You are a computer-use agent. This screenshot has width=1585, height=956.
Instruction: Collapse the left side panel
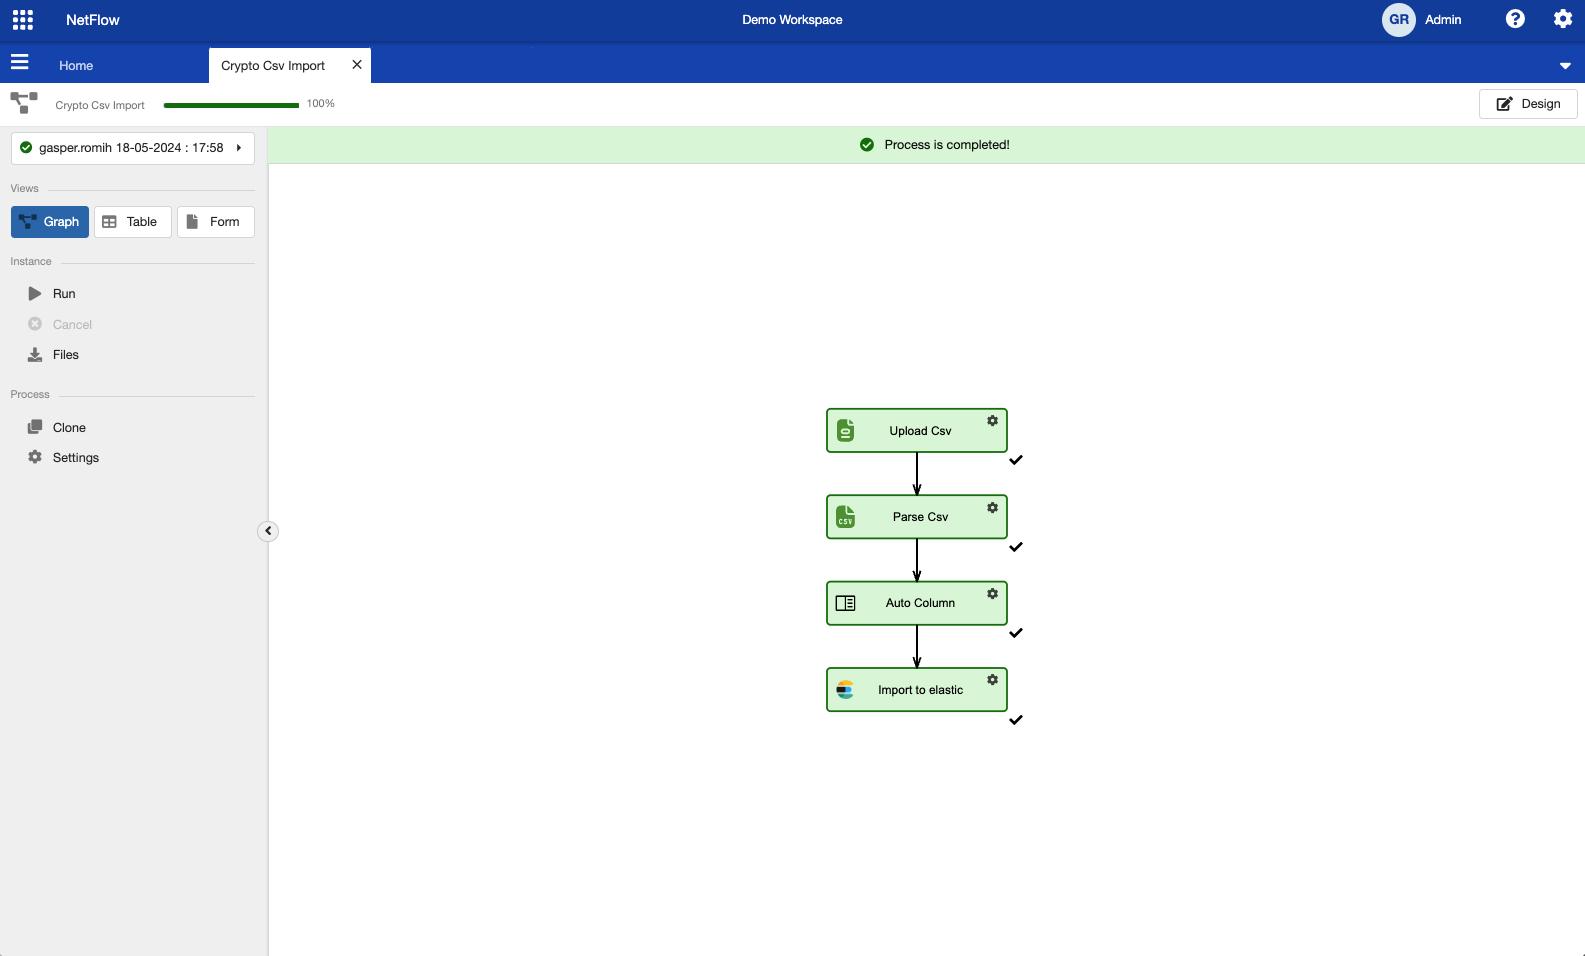pos(268,531)
